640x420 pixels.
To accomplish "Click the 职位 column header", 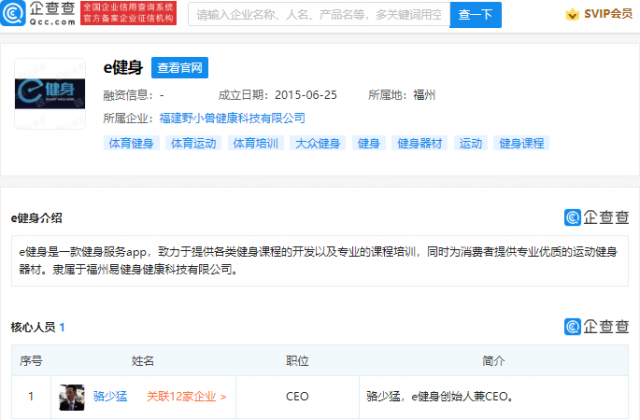I will 297,361.
